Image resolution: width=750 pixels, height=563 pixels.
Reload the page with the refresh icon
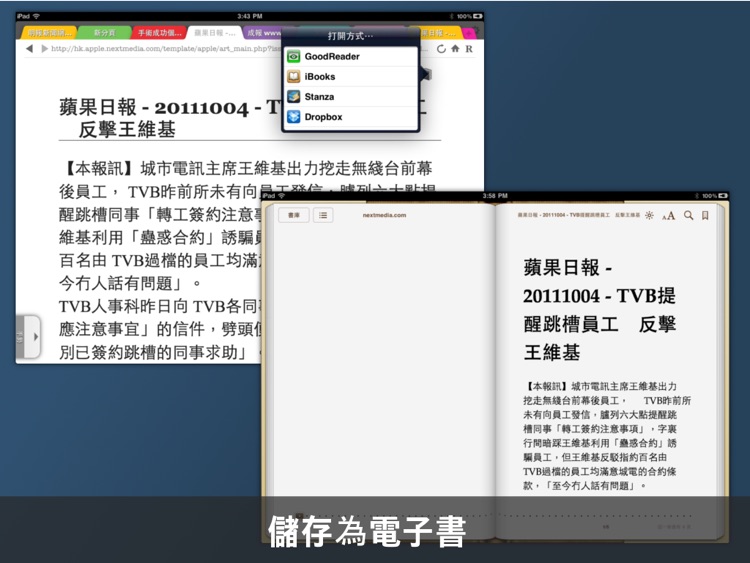[441, 49]
